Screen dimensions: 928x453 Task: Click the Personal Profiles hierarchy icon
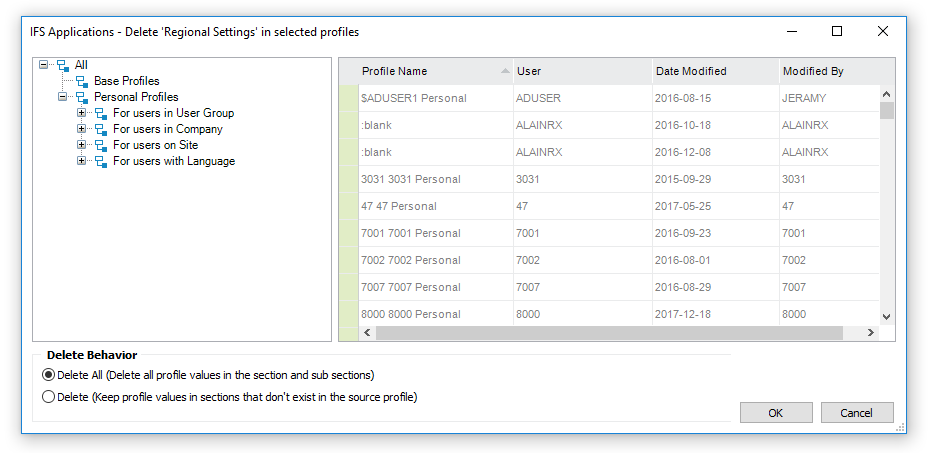pos(82,97)
